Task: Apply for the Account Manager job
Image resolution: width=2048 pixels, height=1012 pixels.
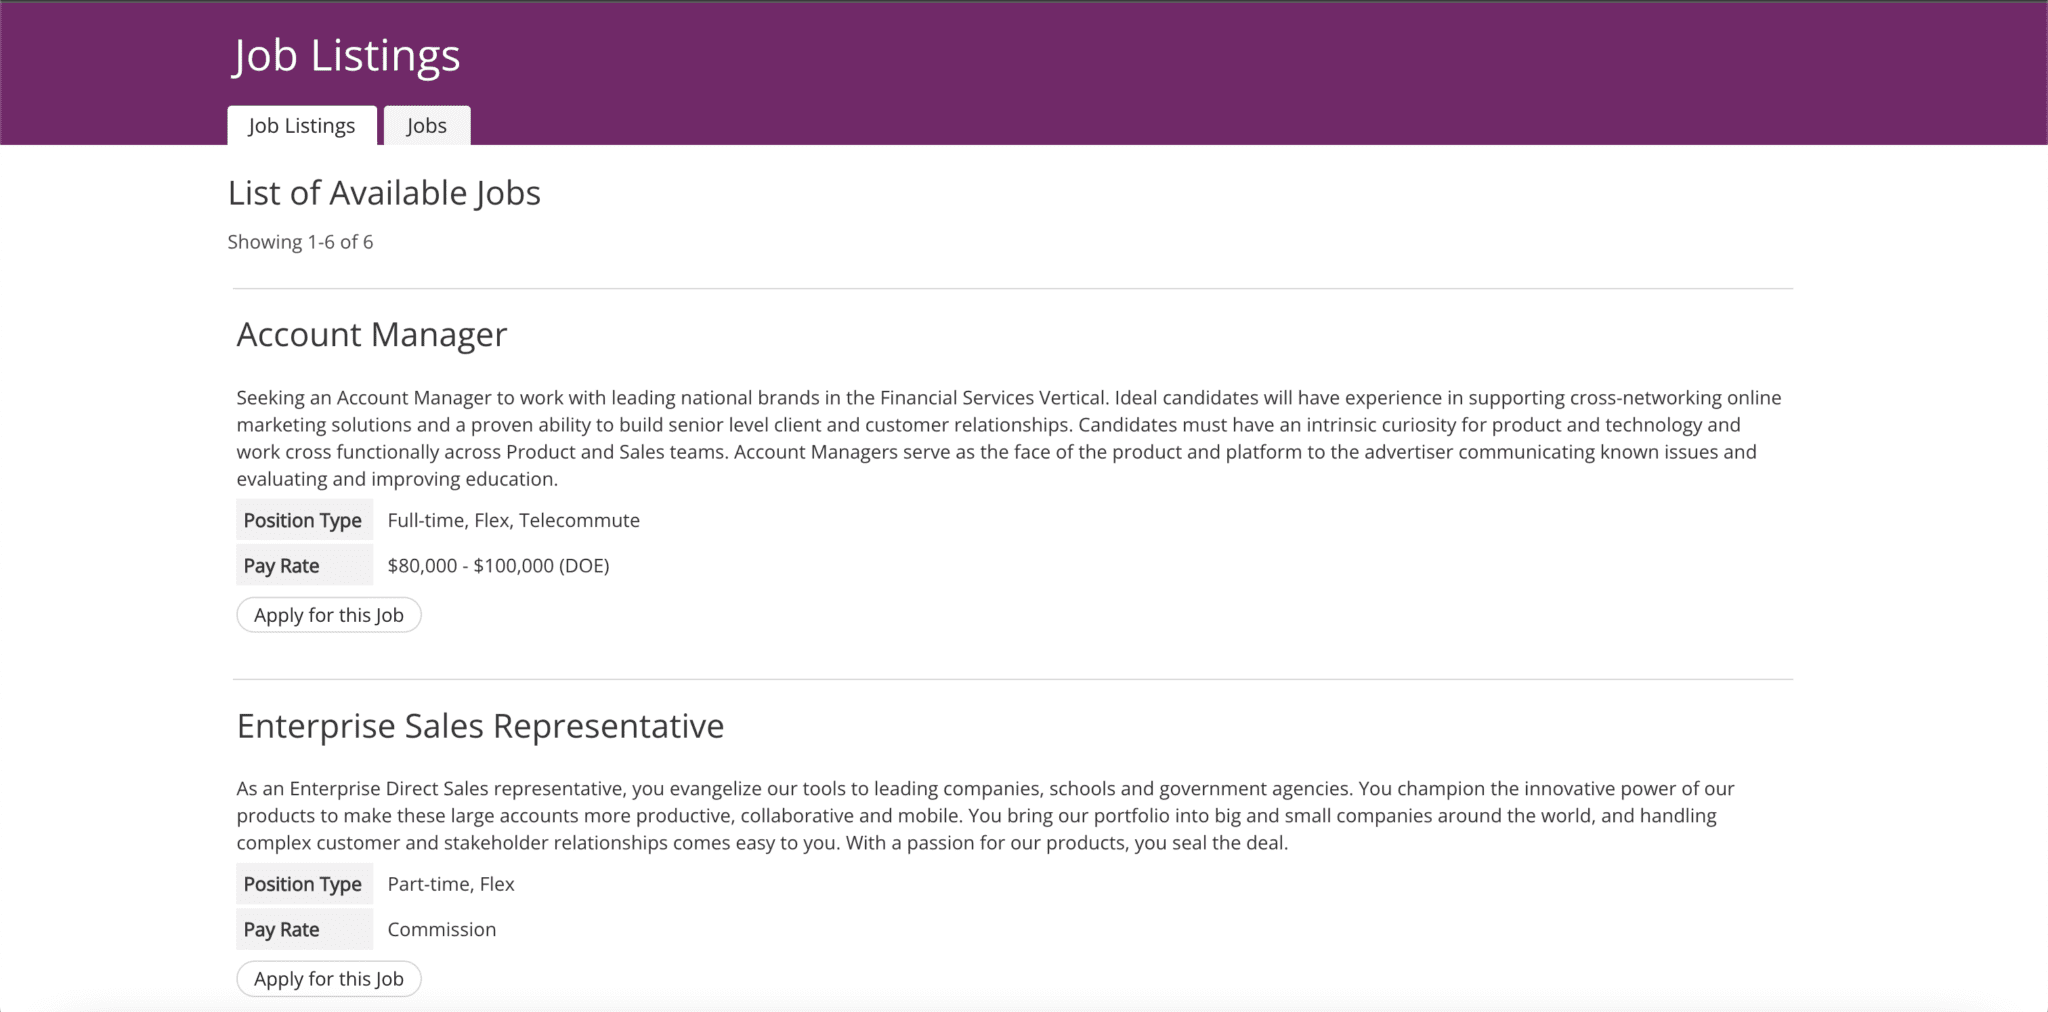Action: pyautogui.click(x=328, y=615)
